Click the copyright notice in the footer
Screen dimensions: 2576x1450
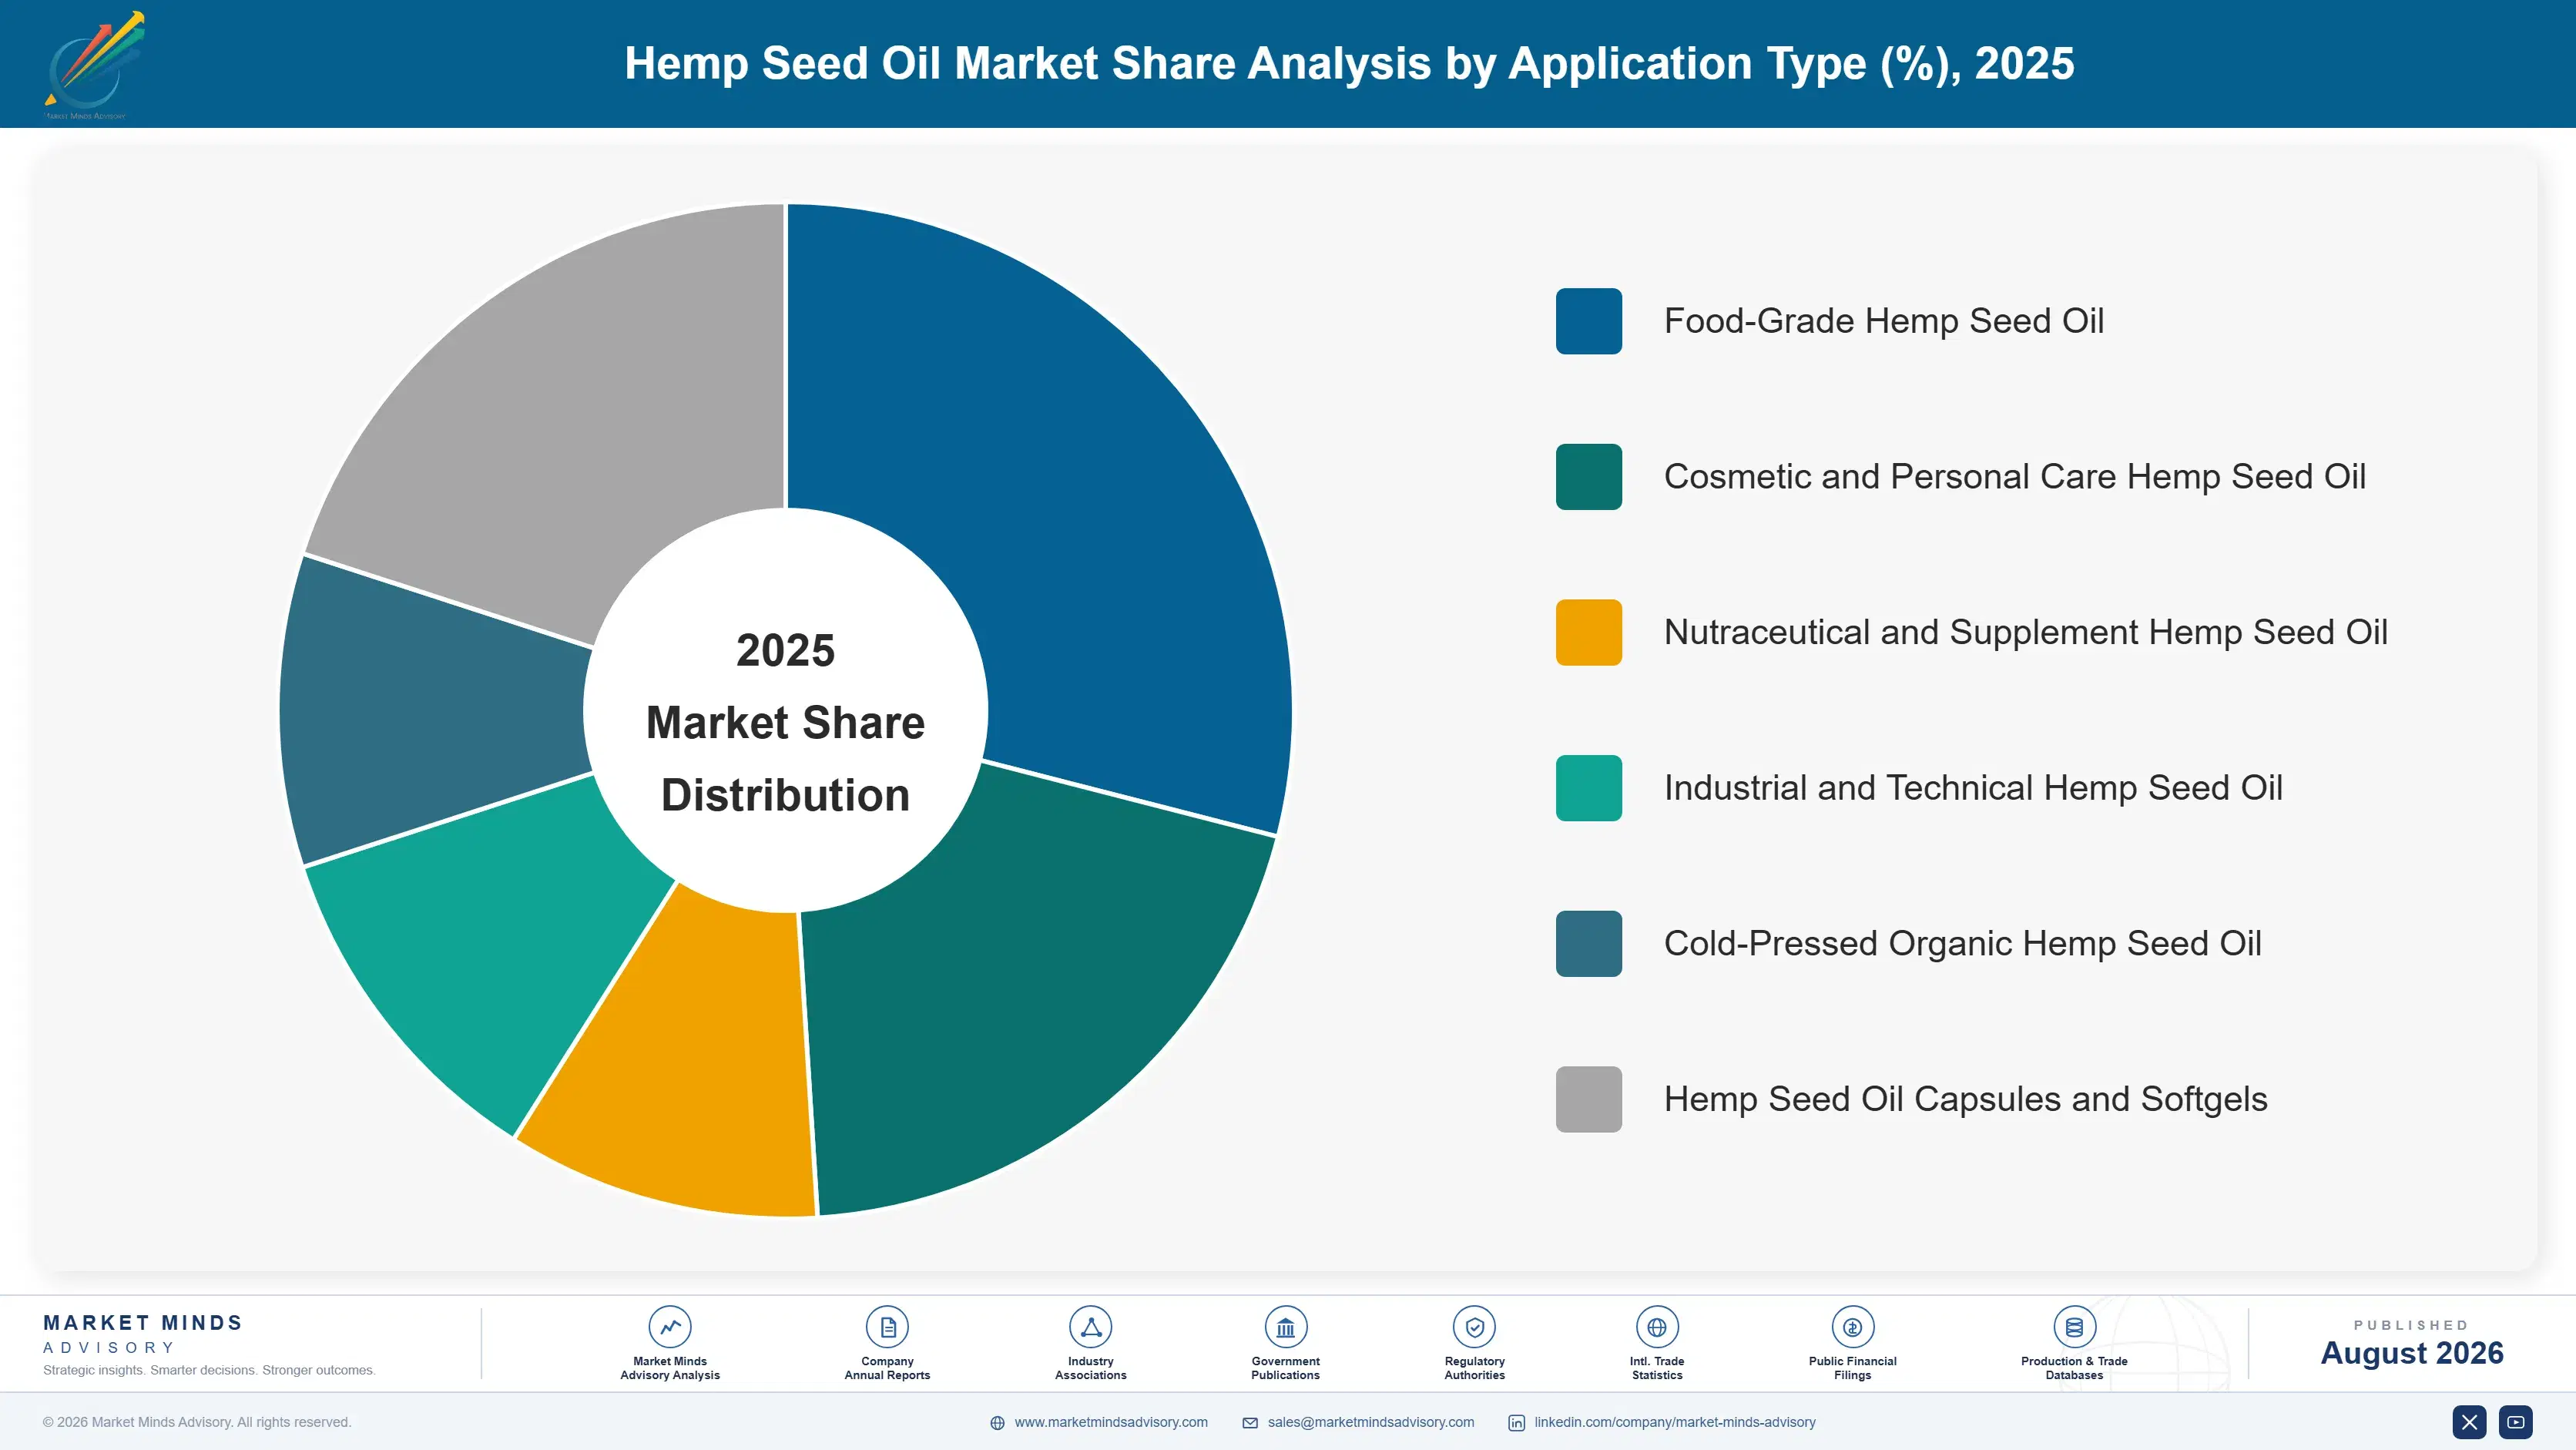197,1422
